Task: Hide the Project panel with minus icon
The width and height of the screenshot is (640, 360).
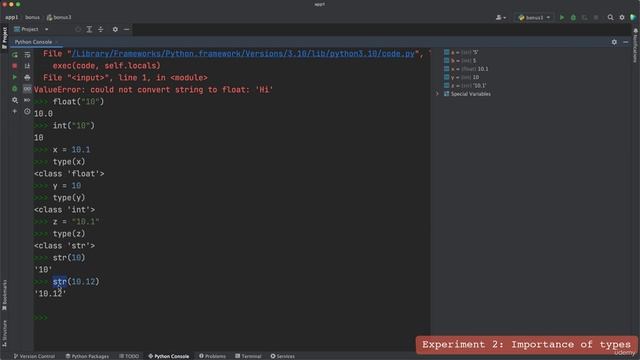Action: pyautogui.click(x=127, y=29)
